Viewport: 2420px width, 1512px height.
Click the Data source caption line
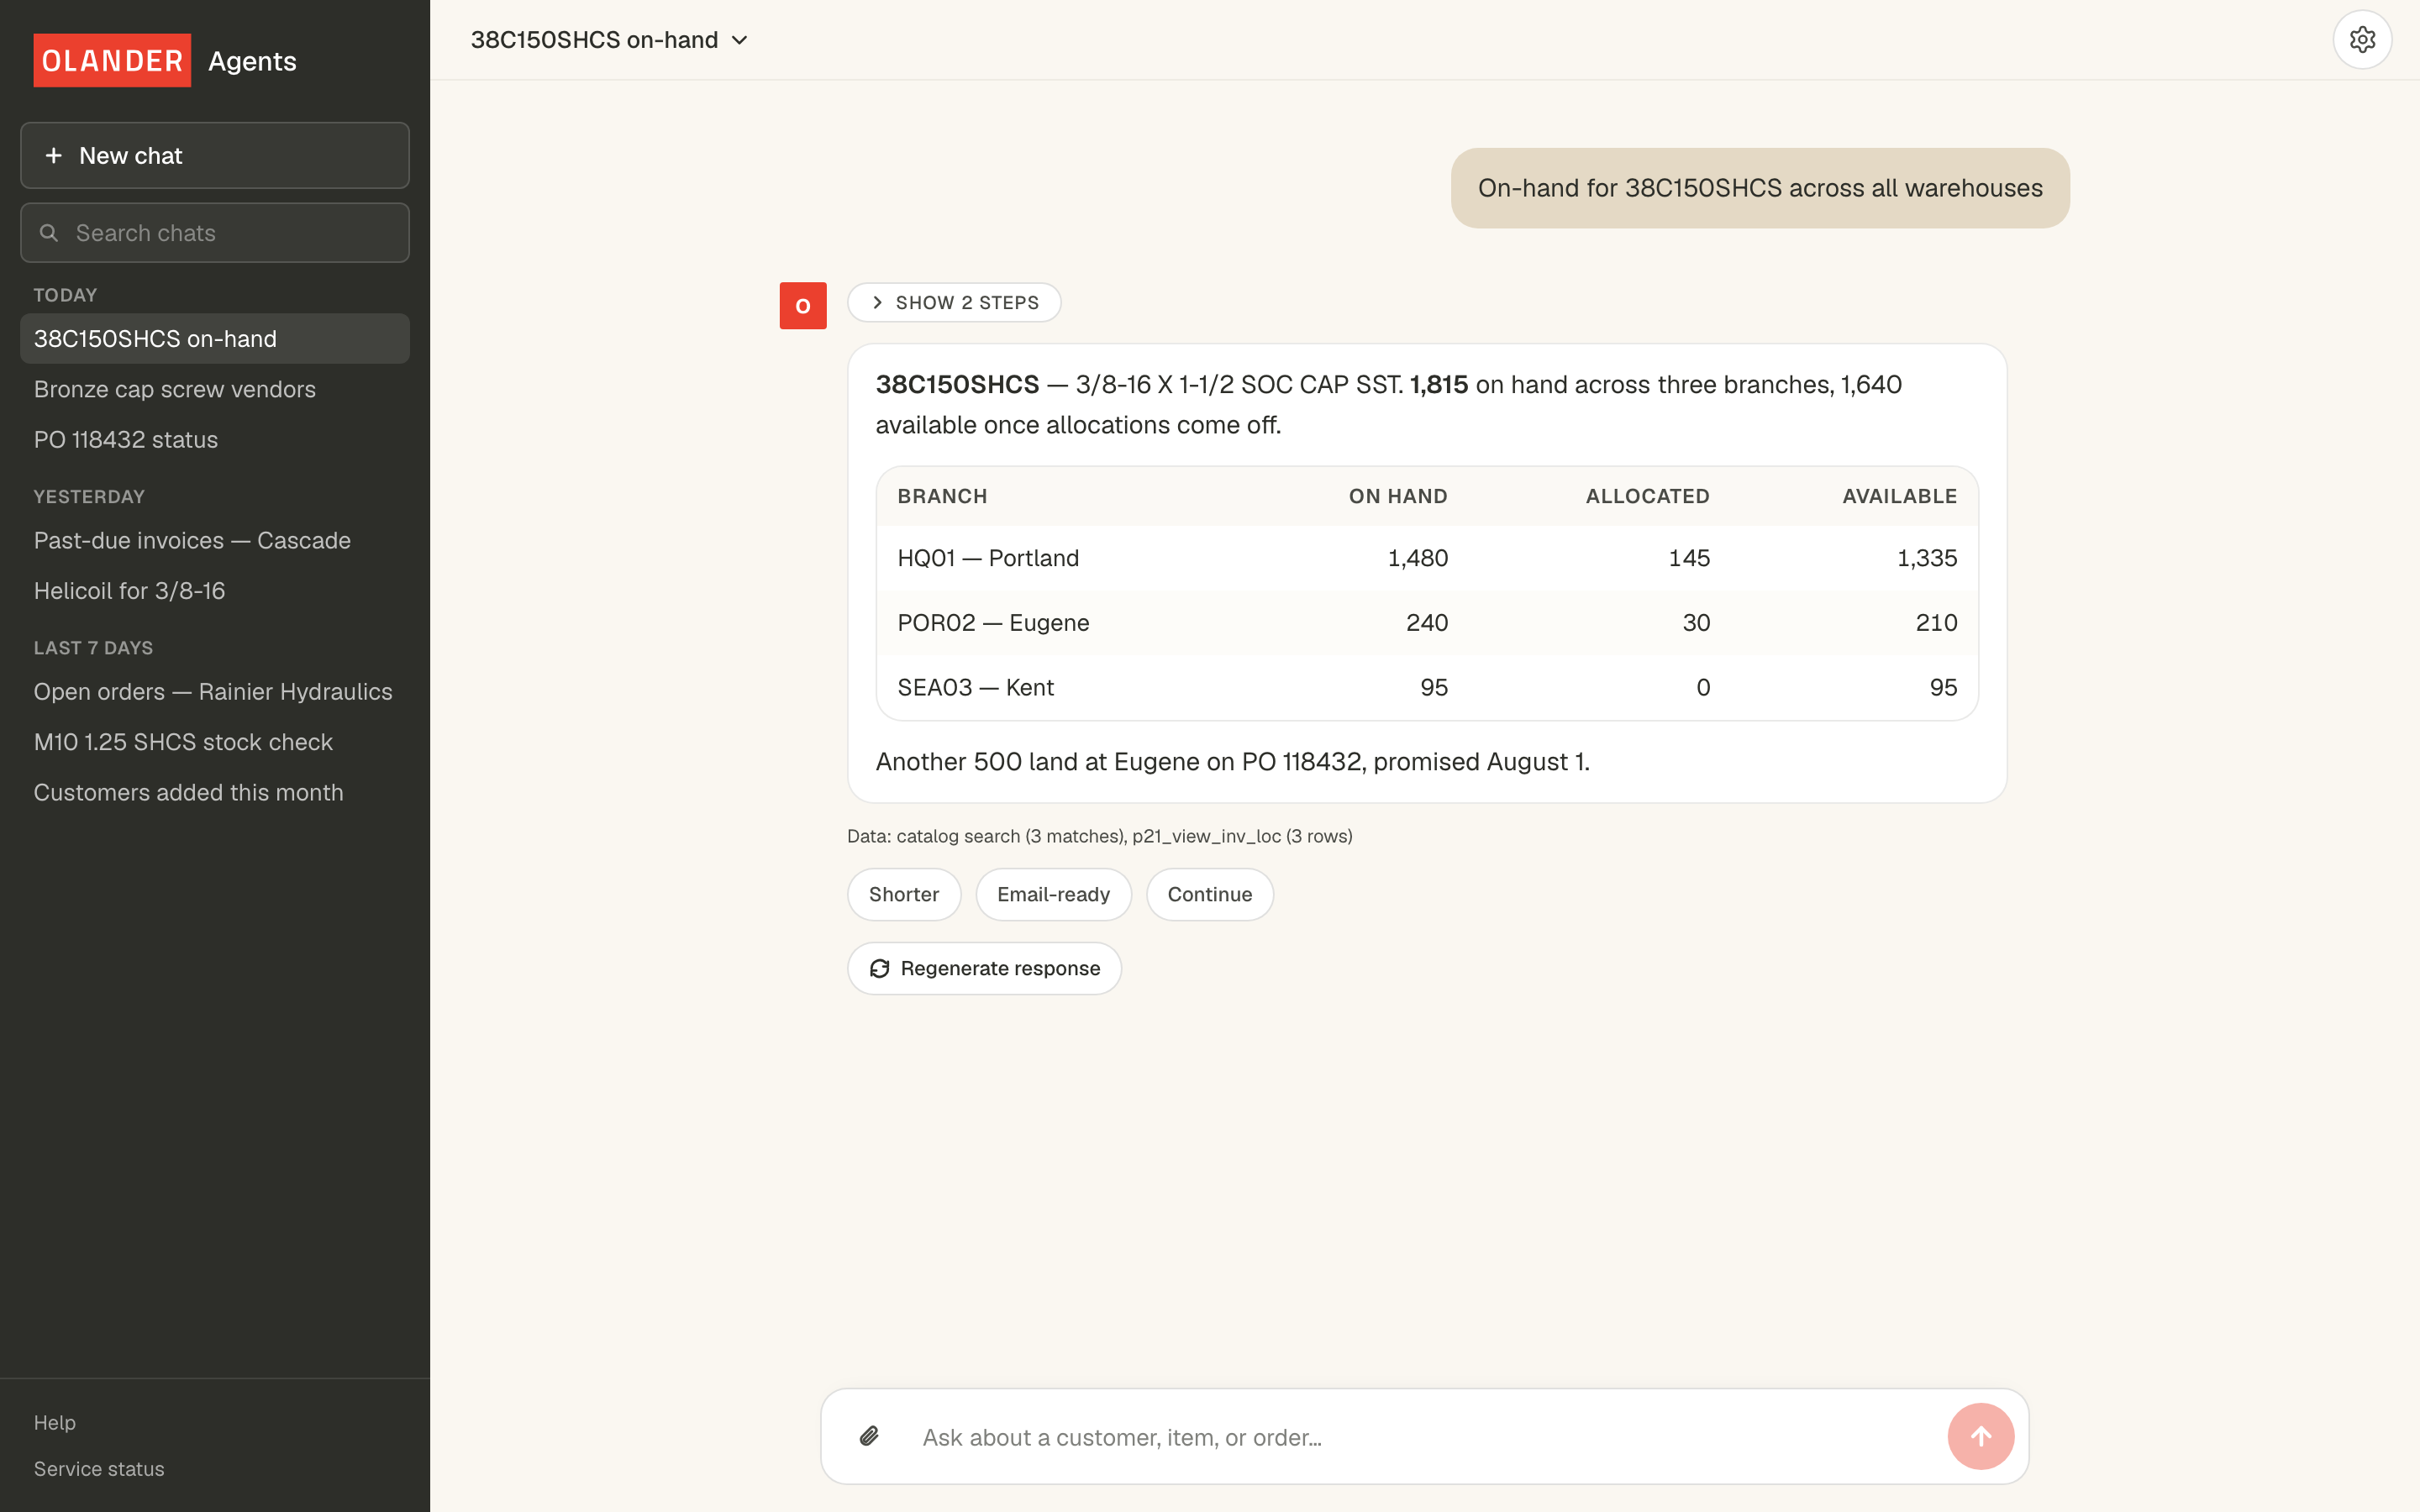click(1099, 836)
